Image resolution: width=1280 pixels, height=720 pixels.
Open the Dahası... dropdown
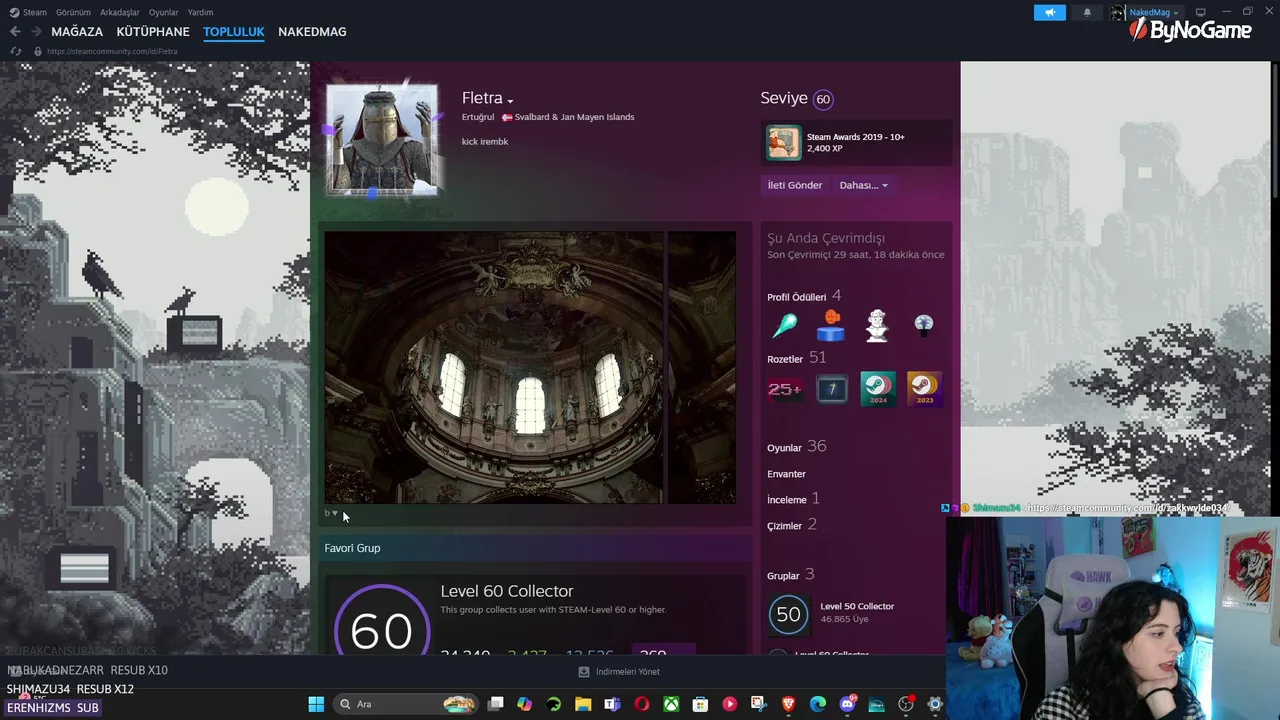(863, 185)
